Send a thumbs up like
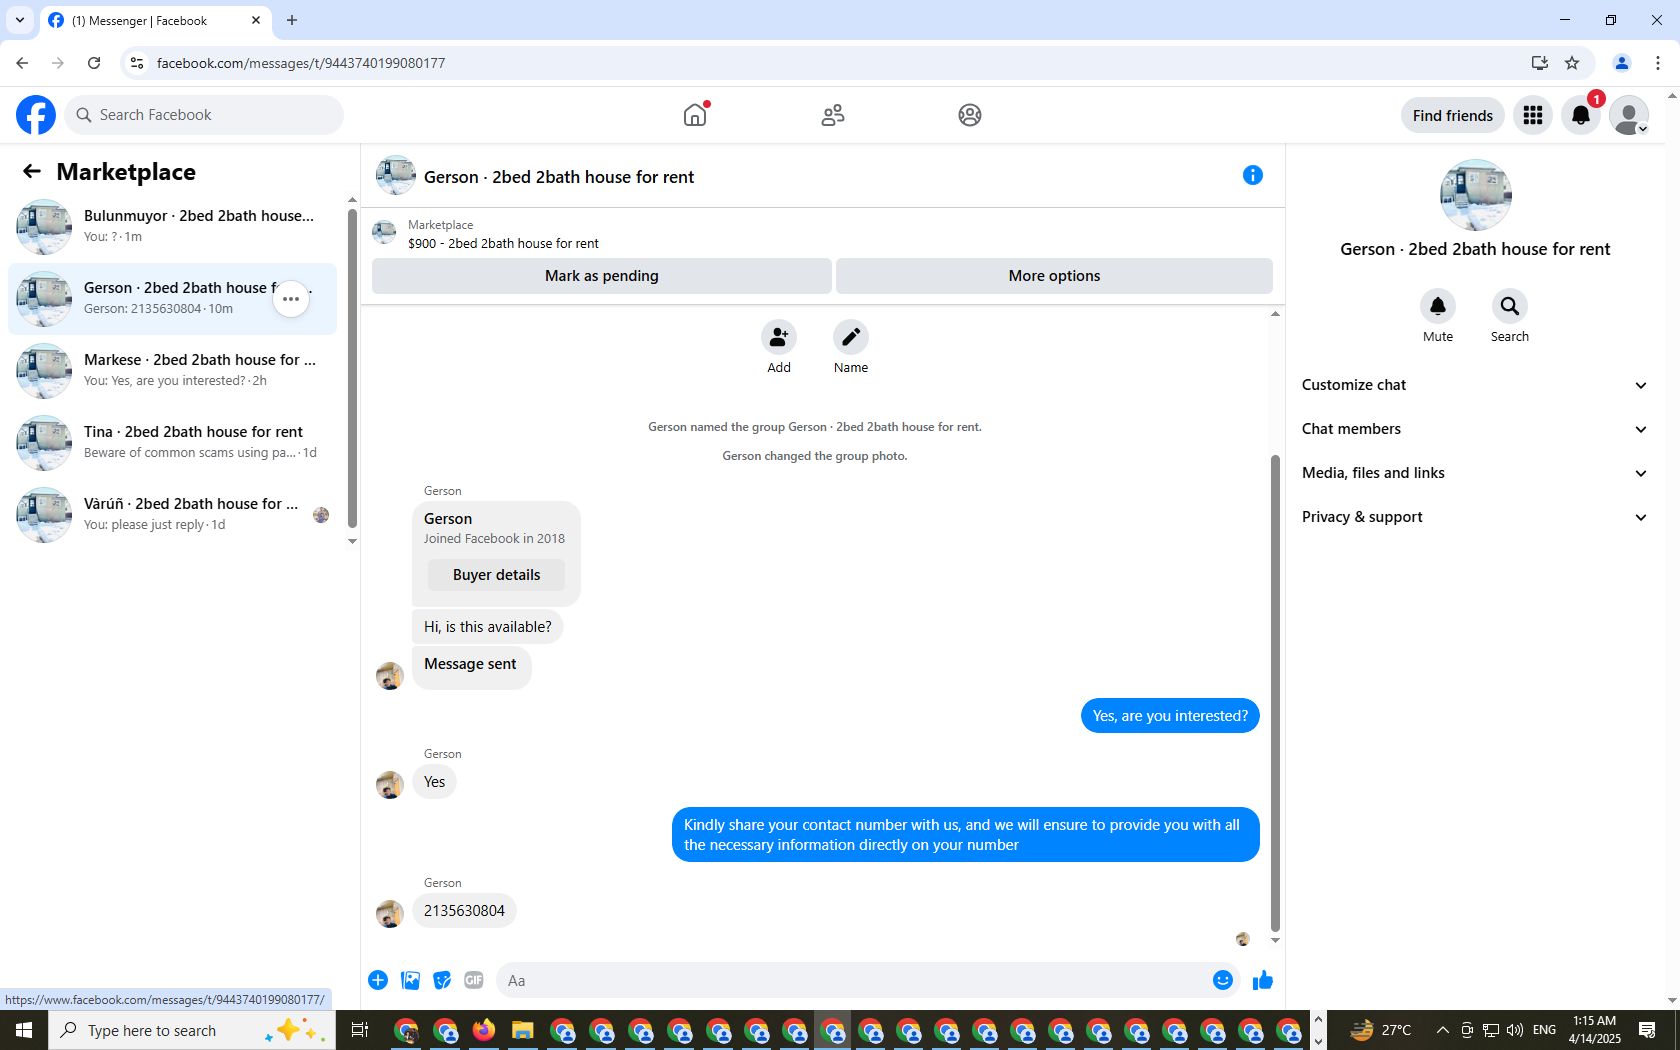 [1262, 980]
